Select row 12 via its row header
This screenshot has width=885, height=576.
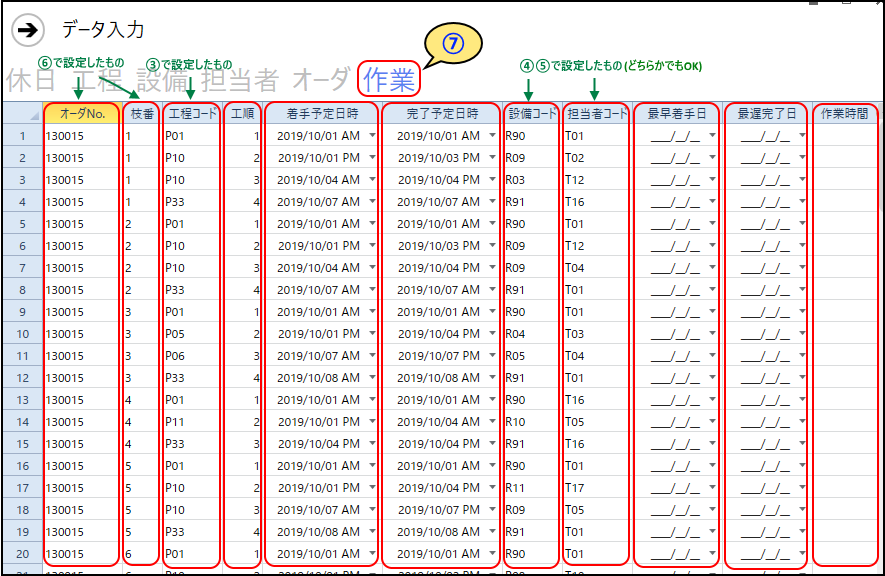coord(22,378)
